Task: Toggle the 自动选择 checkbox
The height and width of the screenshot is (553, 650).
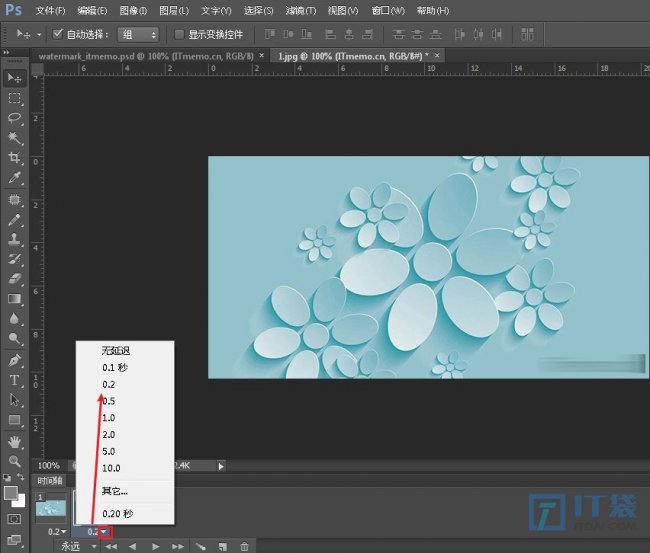Action: [x=57, y=34]
